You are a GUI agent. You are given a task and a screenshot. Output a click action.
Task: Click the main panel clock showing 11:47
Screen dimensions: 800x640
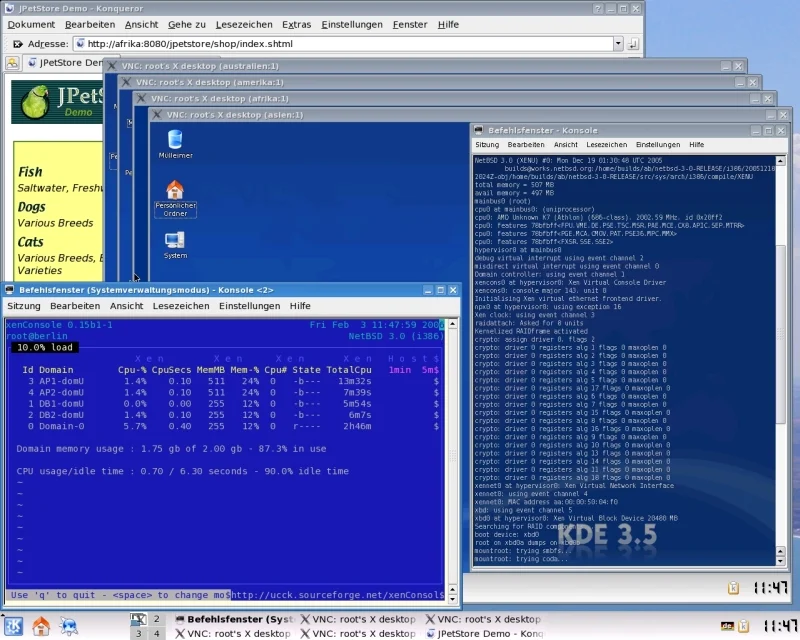[780, 626]
